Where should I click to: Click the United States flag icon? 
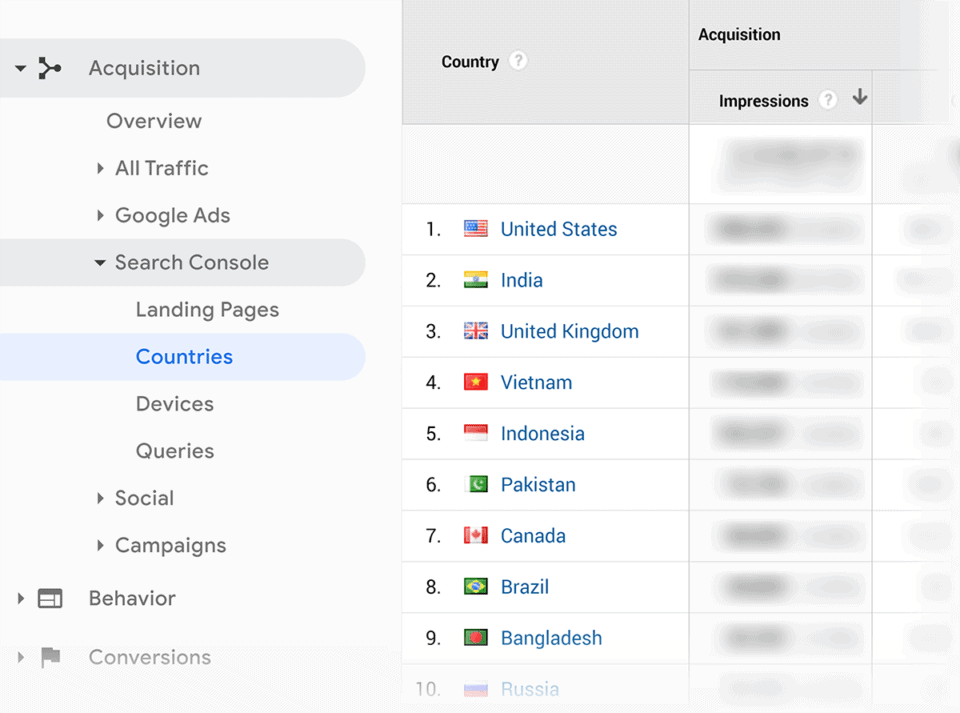click(x=477, y=229)
